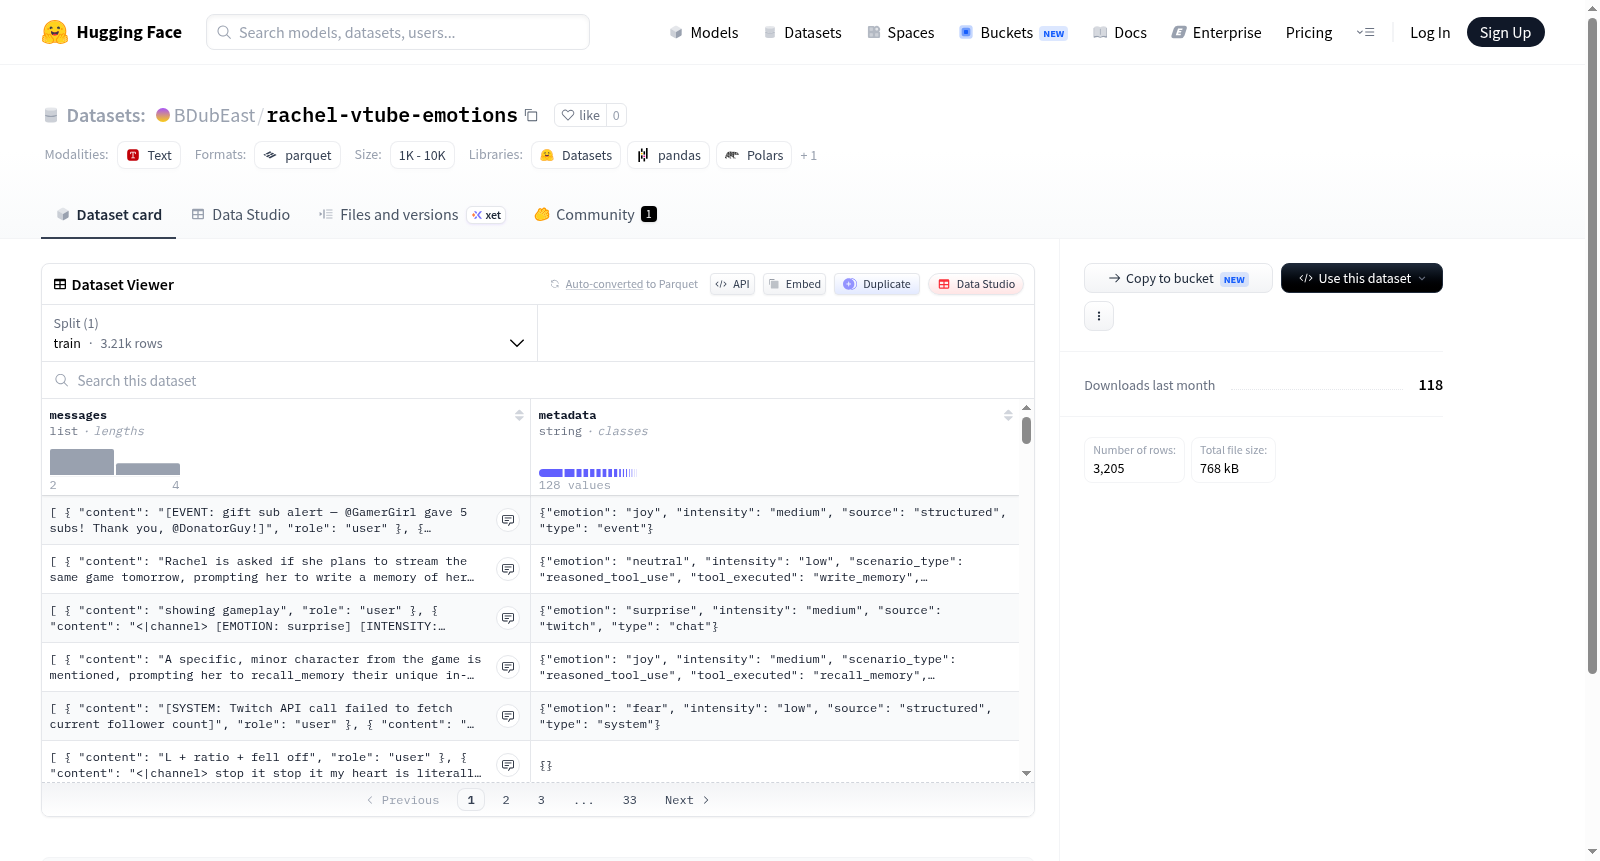The height and width of the screenshot is (861, 1600).
Task: Click the Next page button
Action: pos(687,800)
